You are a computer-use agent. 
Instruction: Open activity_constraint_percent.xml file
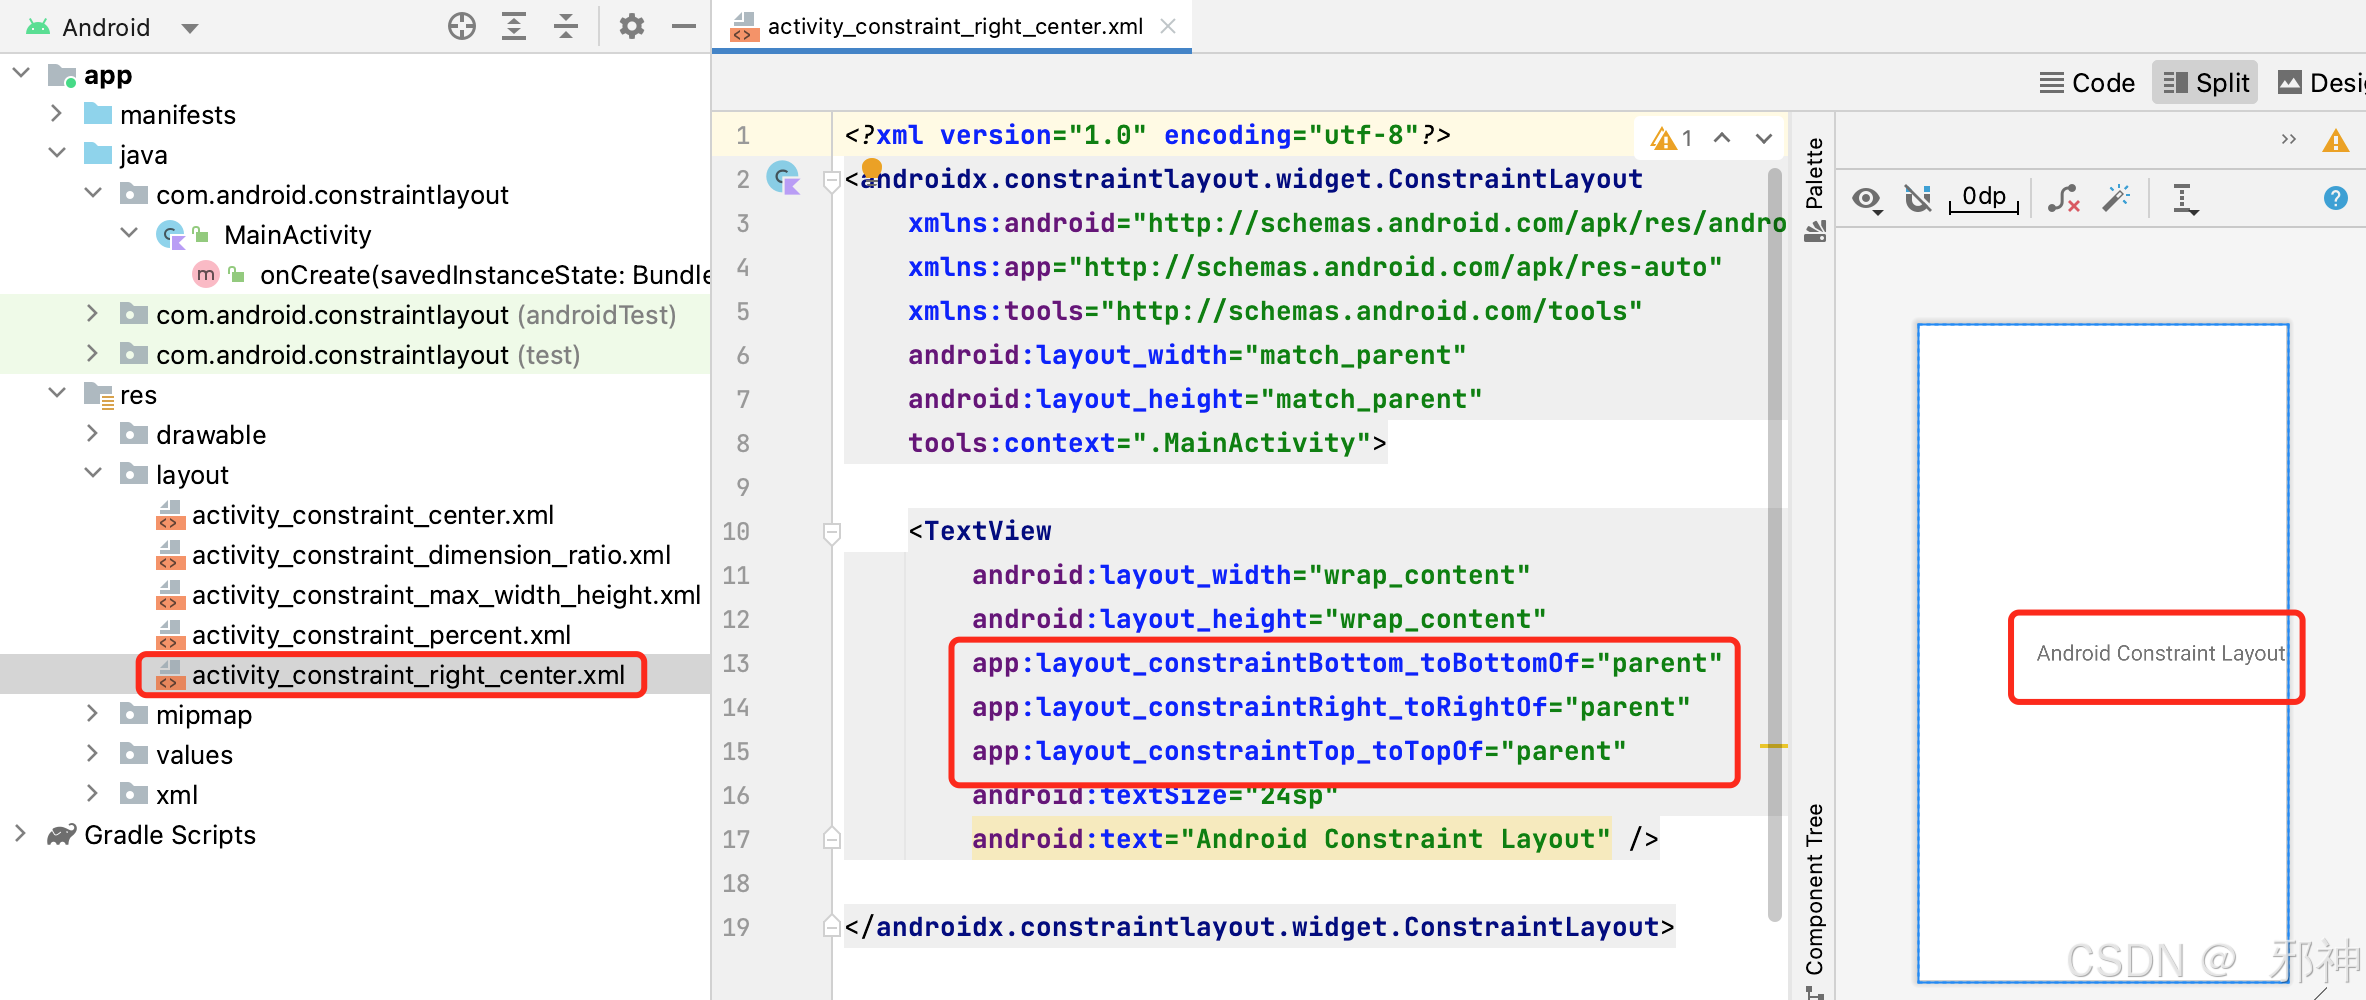pos(381,635)
